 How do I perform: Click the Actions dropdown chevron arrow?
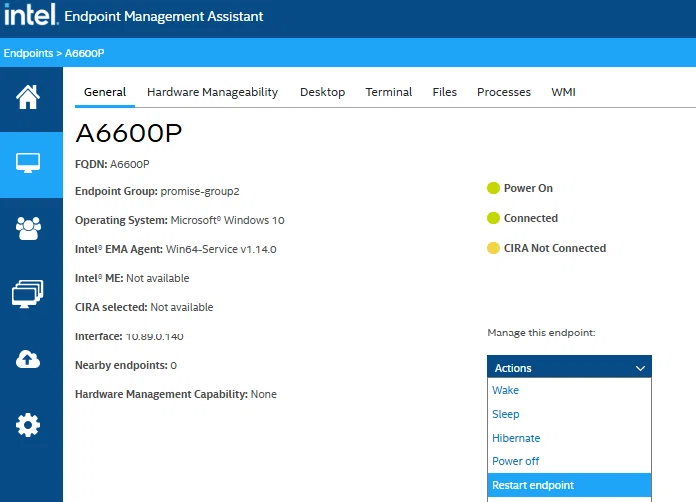point(640,368)
